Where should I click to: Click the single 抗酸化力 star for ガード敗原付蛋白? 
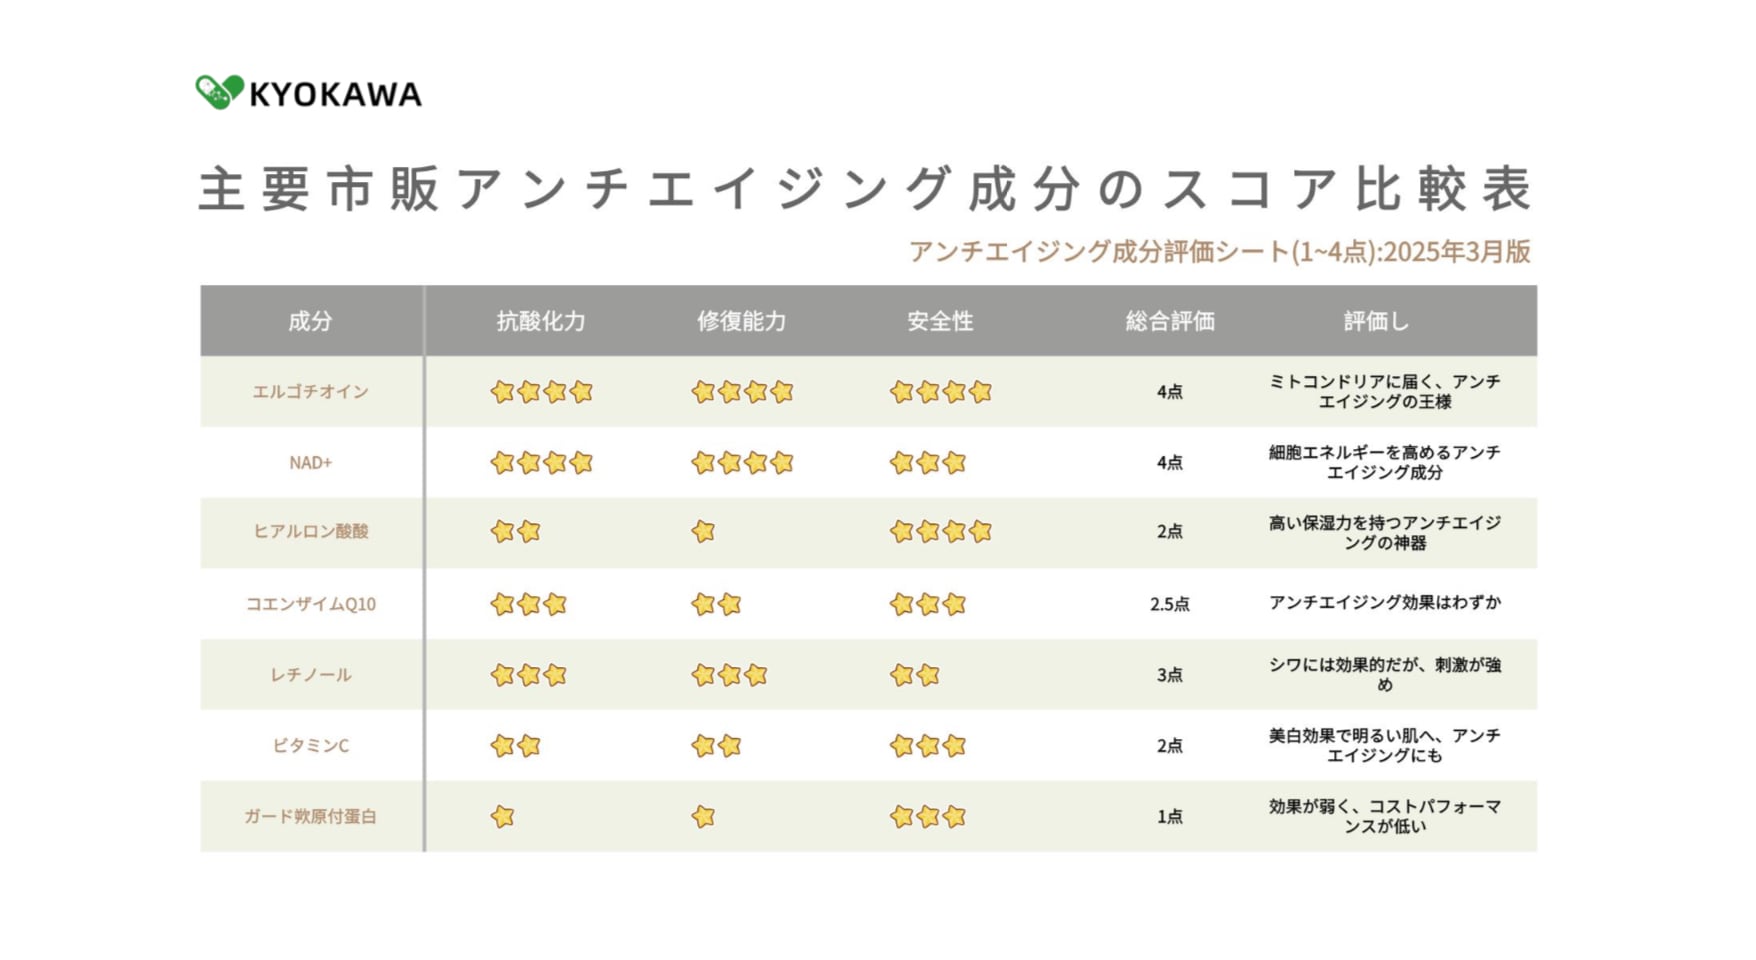503,817
